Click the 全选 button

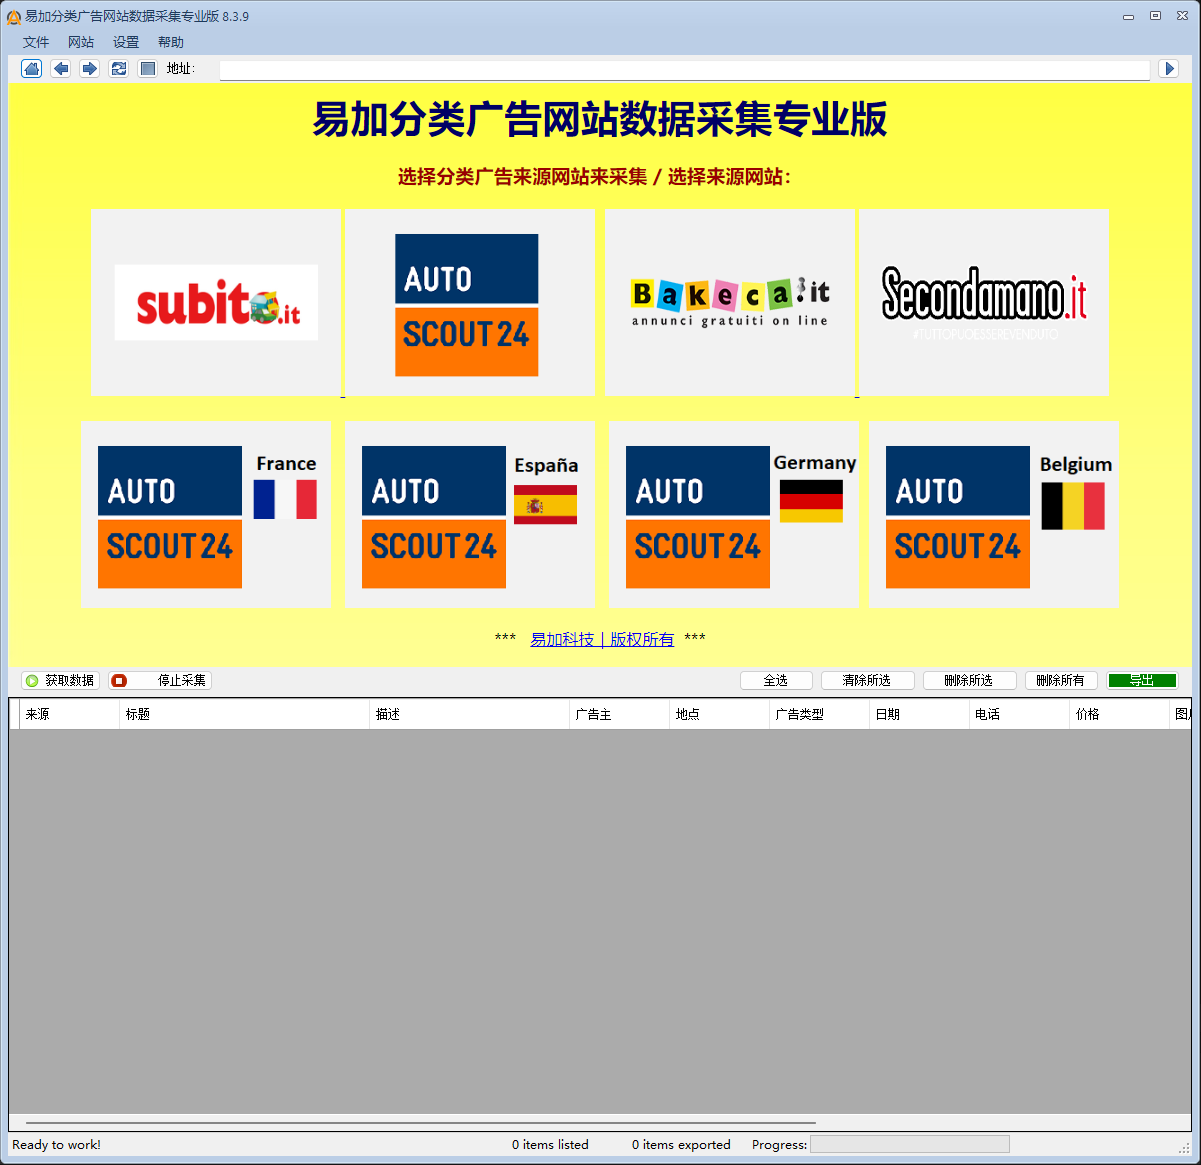click(776, 680)
